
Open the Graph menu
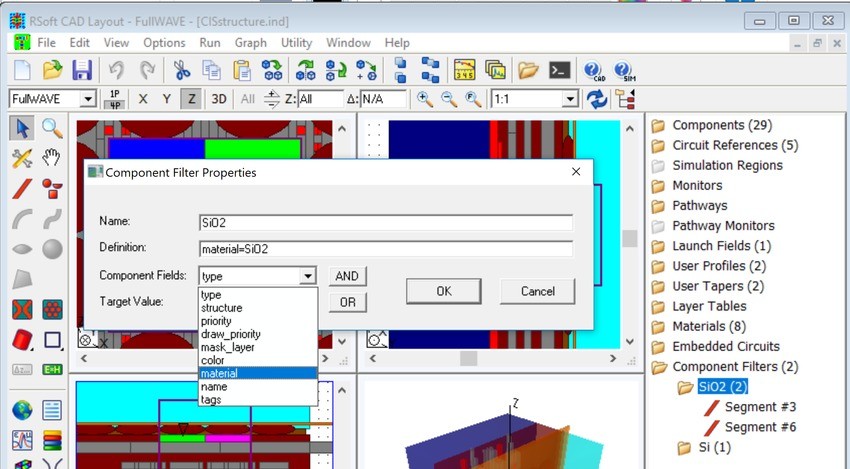(250, 43)
